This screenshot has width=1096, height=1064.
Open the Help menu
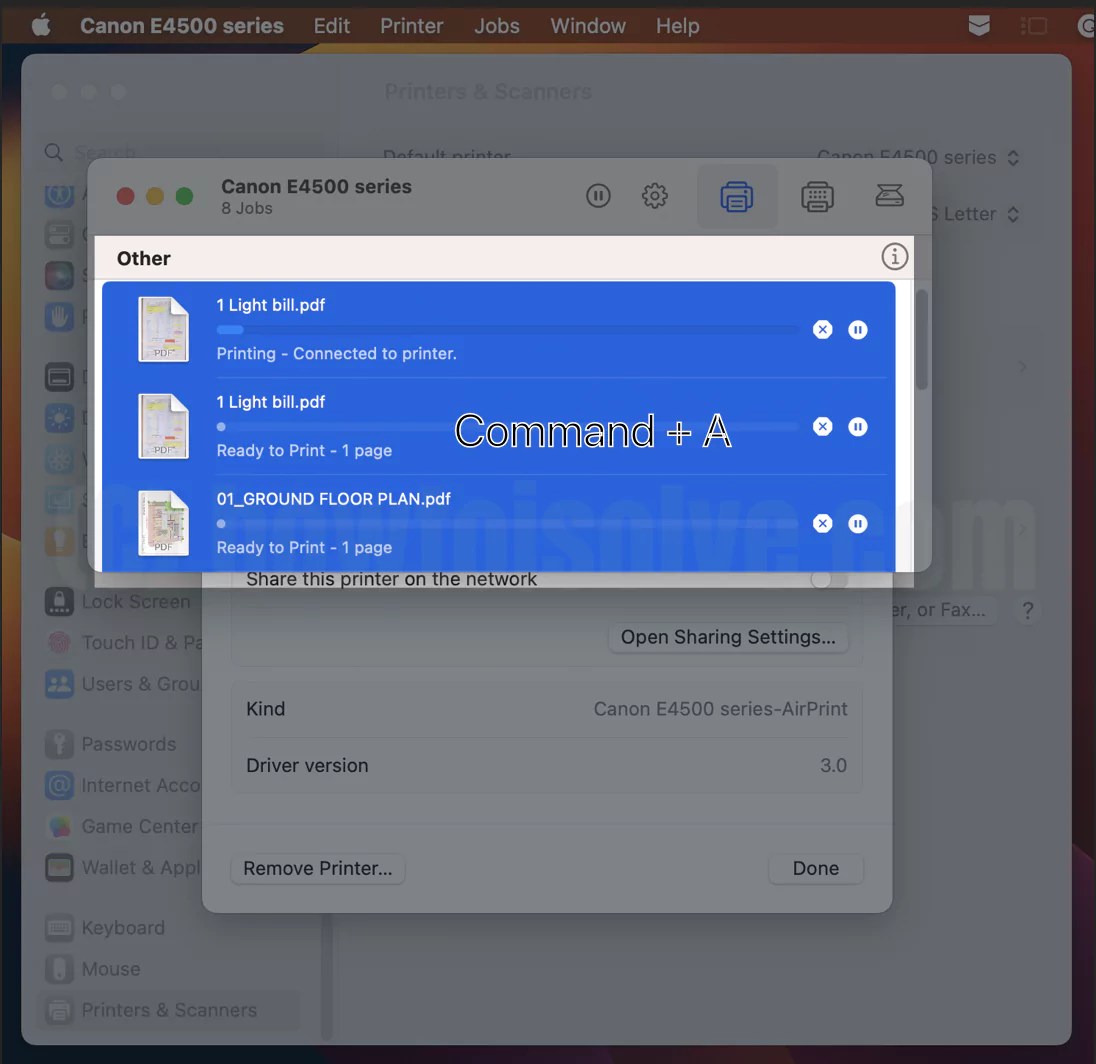[x=677, y=26]
